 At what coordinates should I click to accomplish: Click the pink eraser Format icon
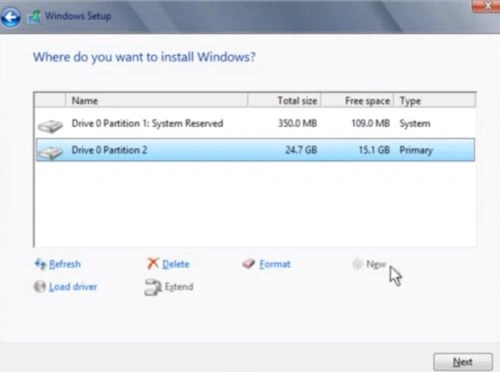[x=249, y=264]
